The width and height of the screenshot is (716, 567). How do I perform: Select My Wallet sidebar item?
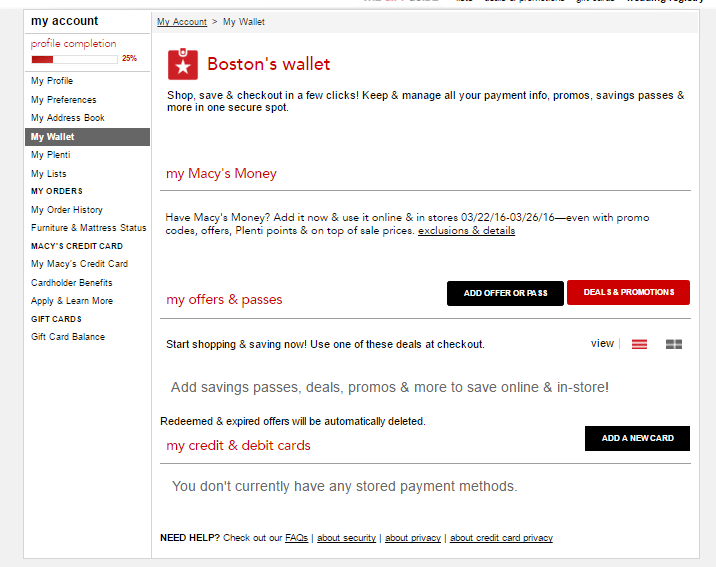tap(87, 137)
